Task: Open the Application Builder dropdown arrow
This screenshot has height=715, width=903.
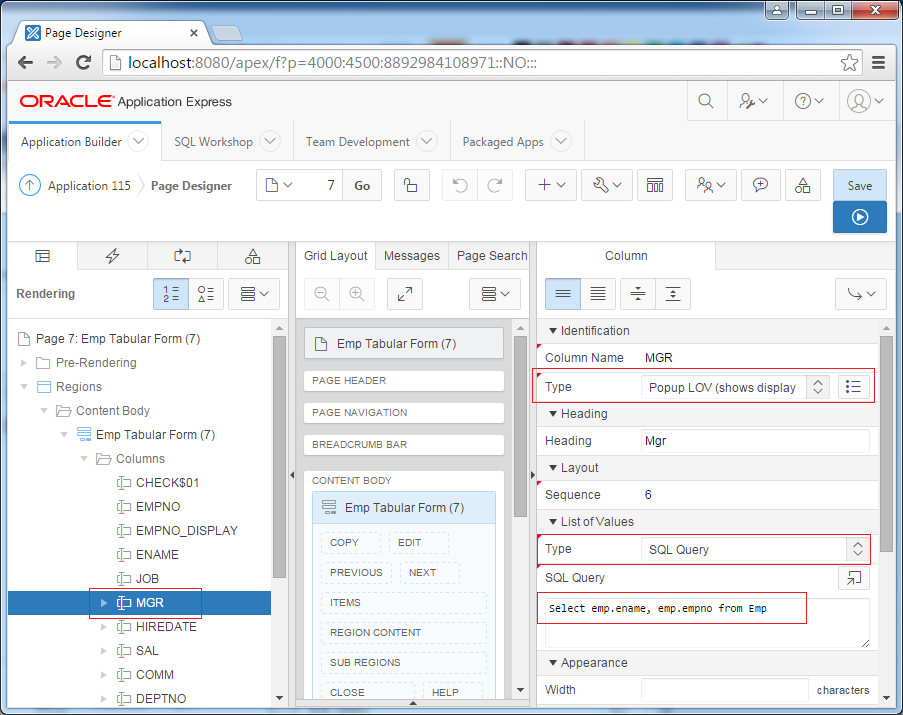Action: (138, 141)
